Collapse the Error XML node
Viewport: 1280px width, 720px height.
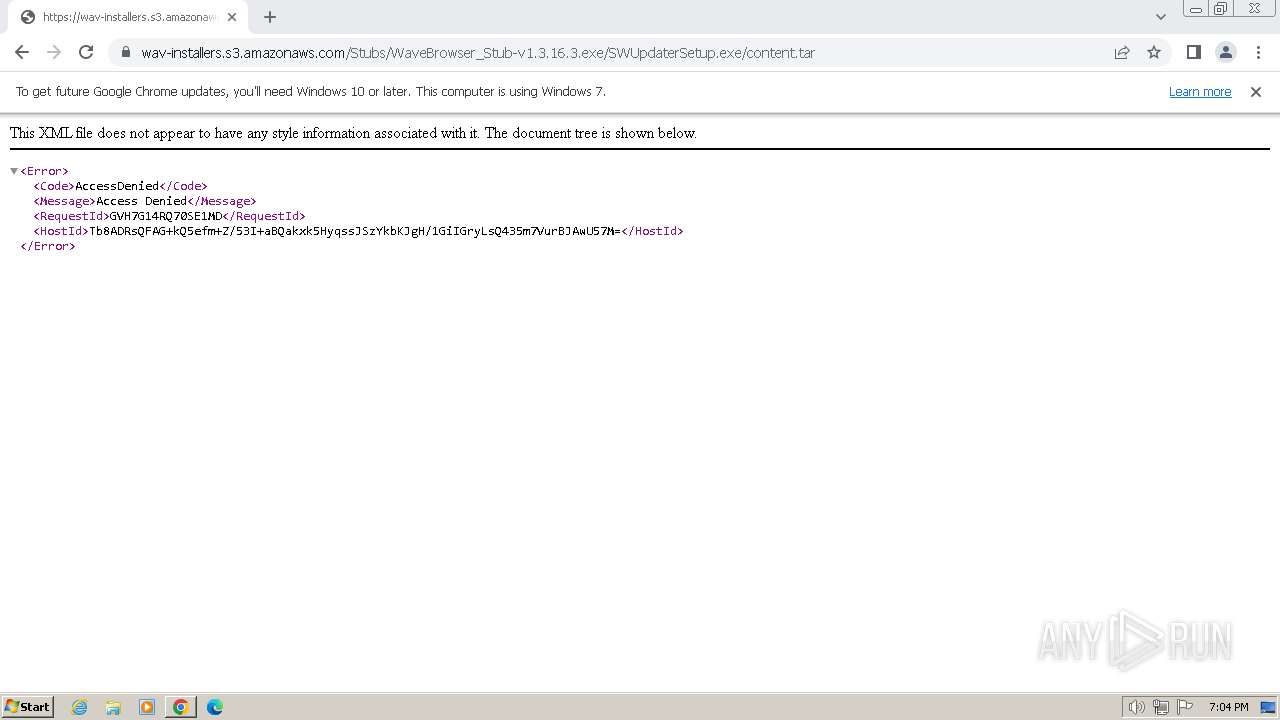pos(14,171)
